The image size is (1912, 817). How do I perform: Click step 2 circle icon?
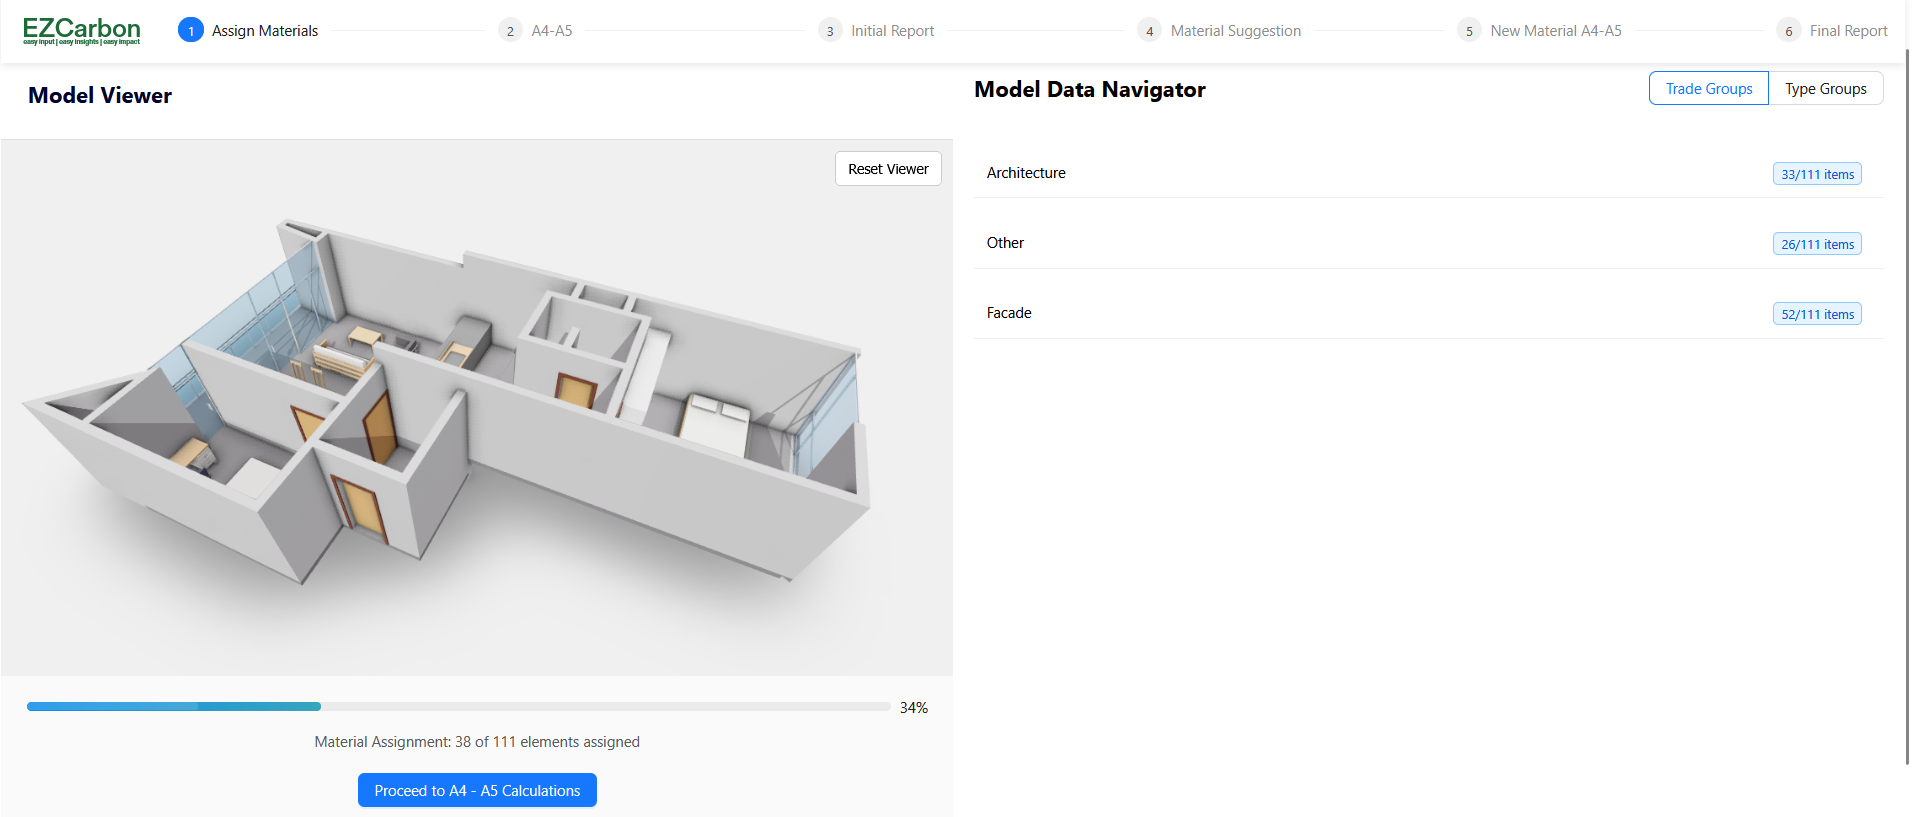pos(510,31)
